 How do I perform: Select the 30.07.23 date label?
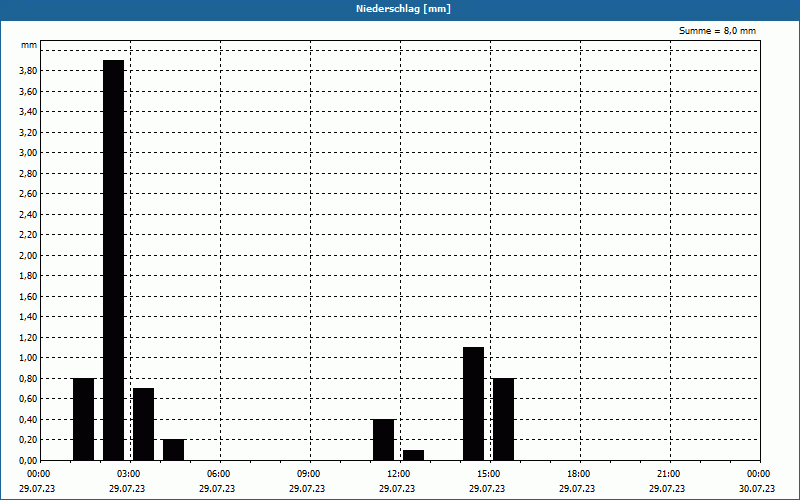click(x=757, y=489)
